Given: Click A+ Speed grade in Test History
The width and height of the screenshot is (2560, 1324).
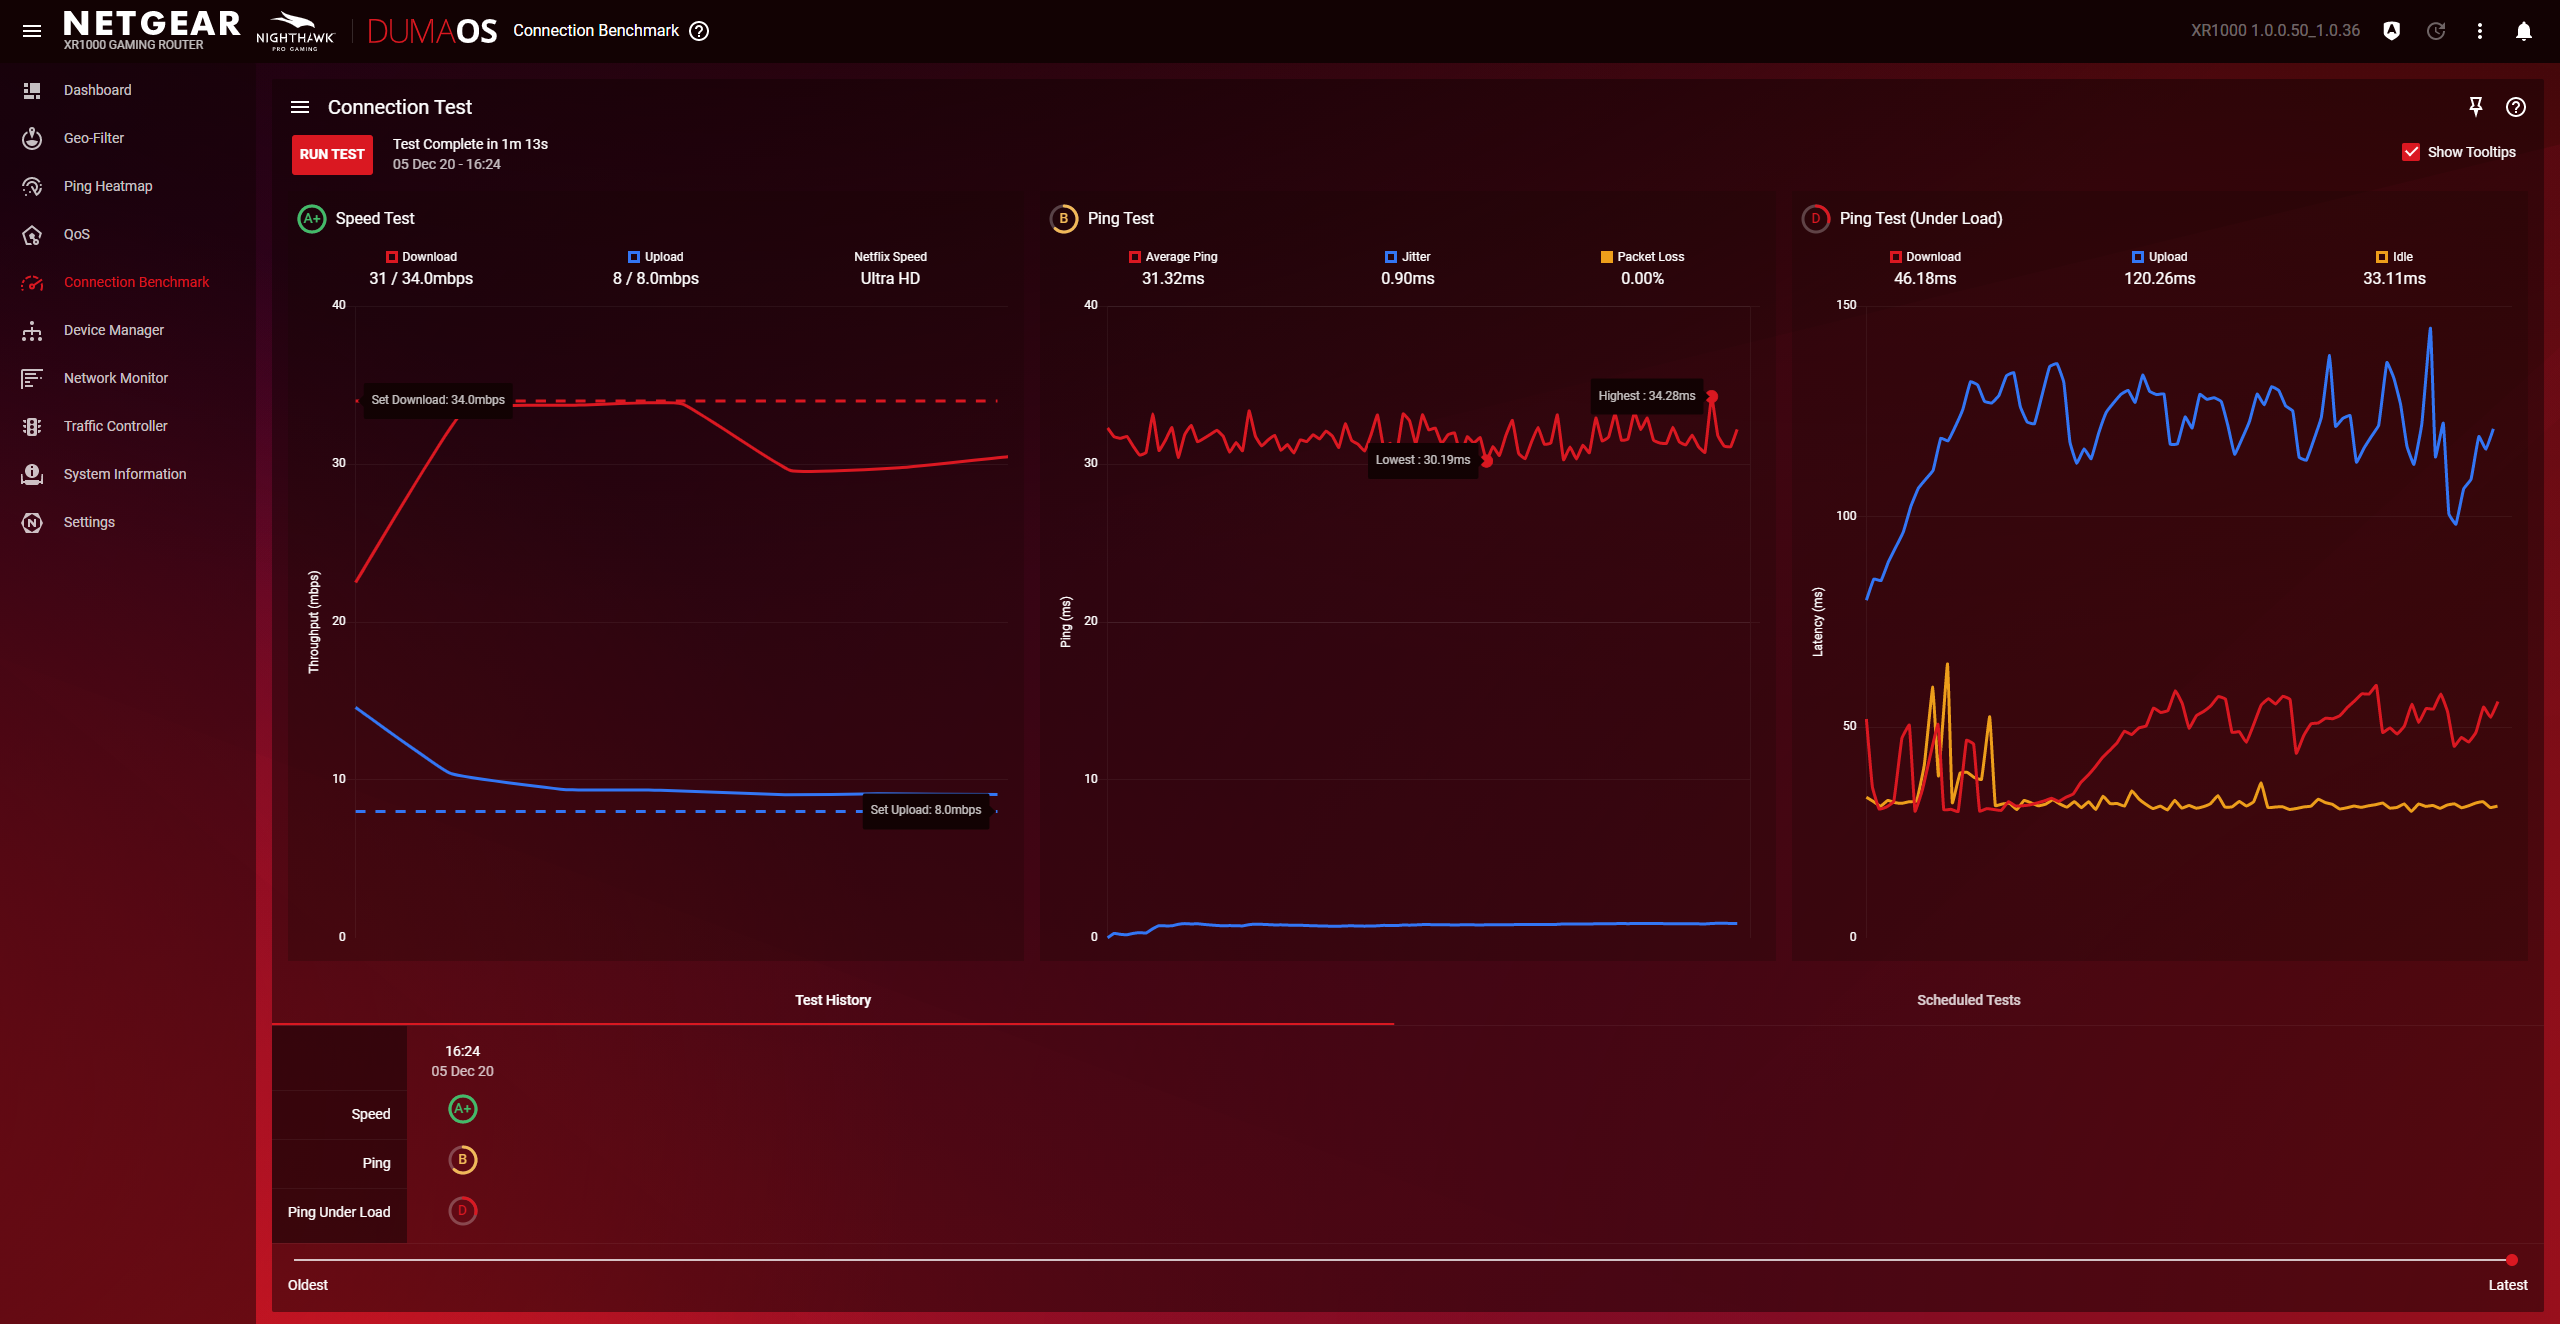Looking at the screenshot, I should pos(462,1109).
